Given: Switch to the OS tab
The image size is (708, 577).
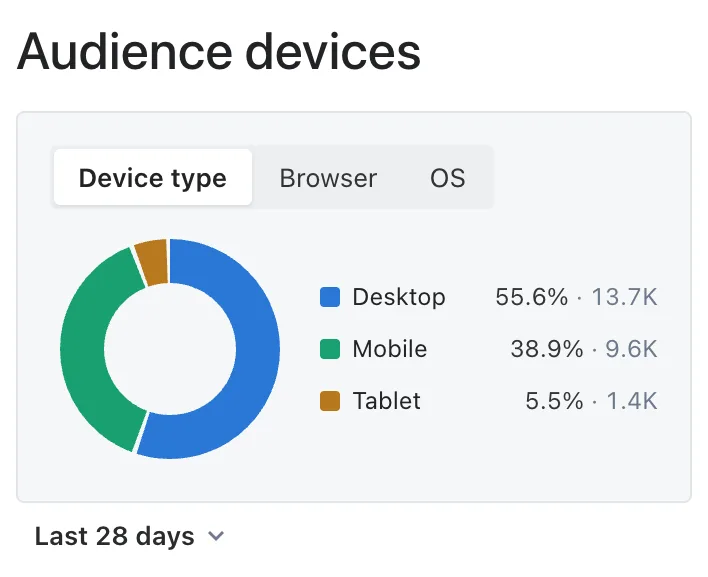Looking at the screenshot, I should [447, 178].
